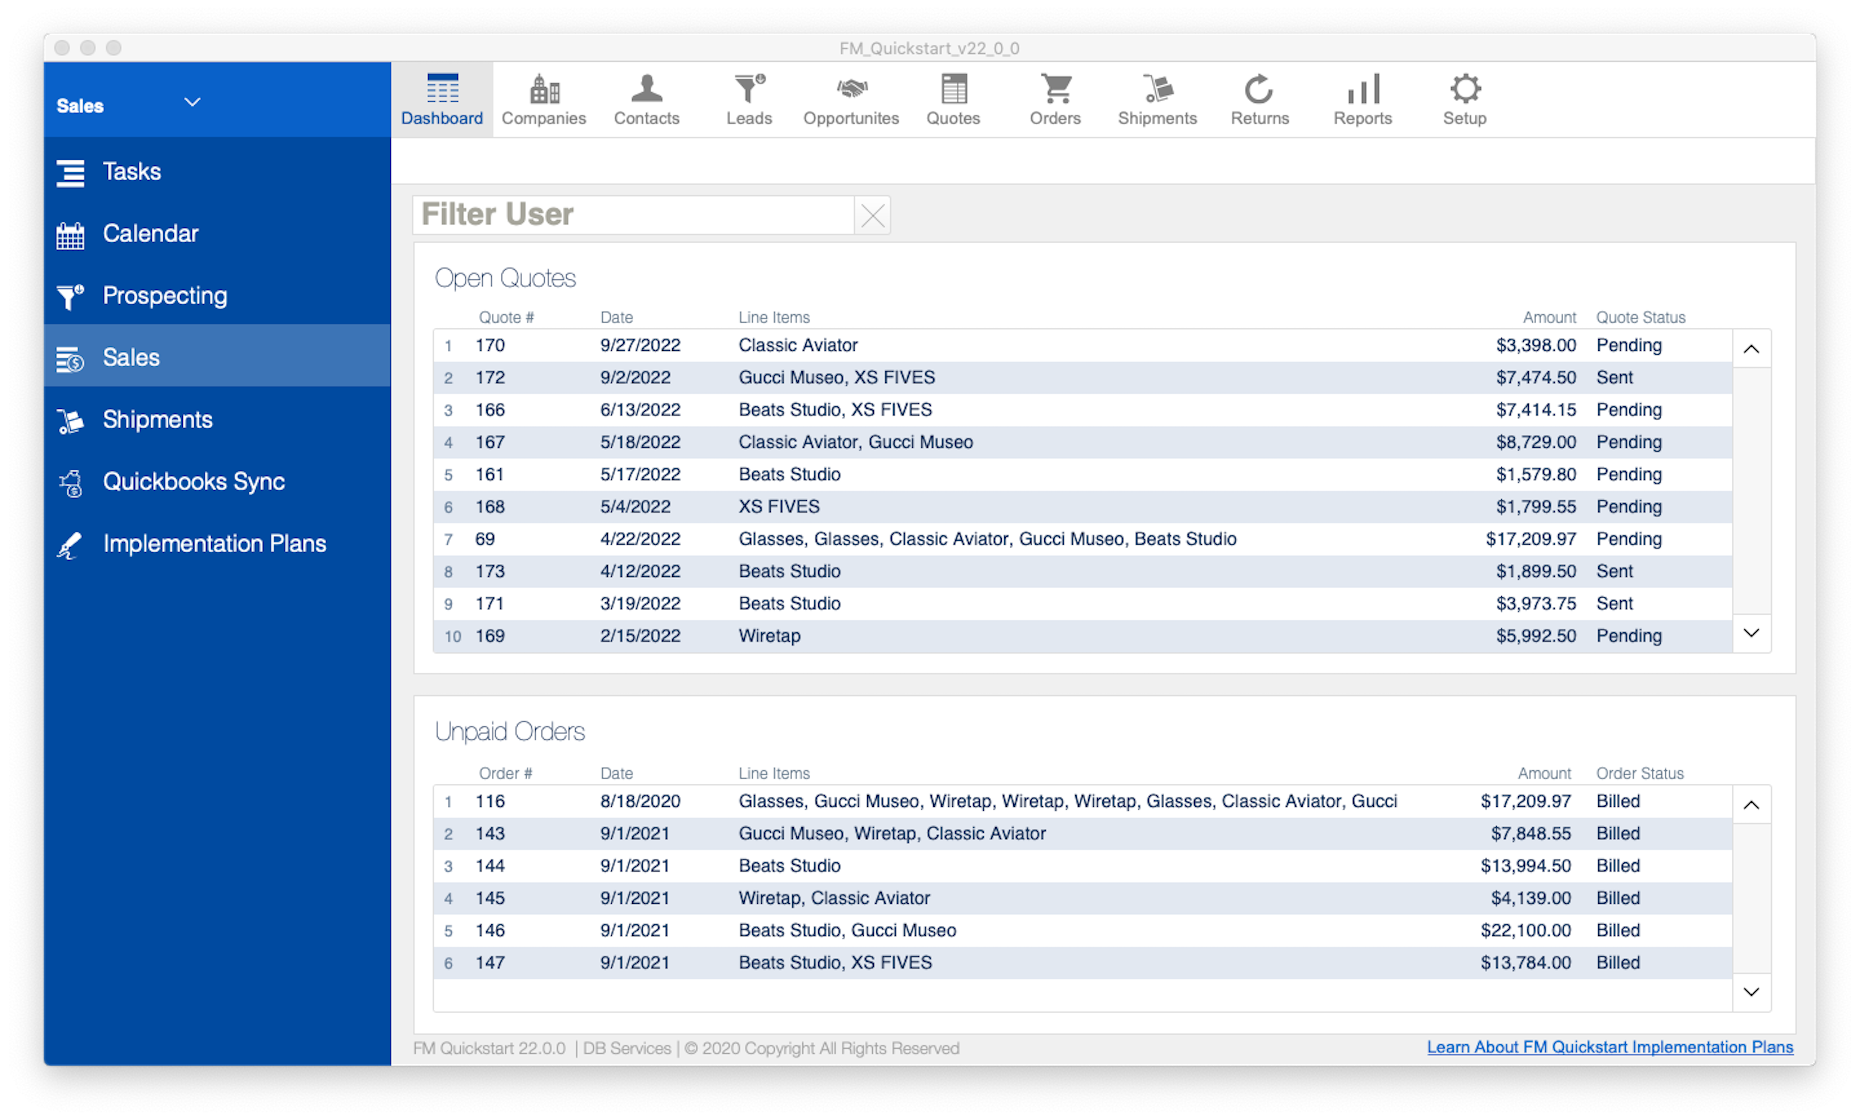1860x1120 pixels.
Task: Switch to the Dashboard tab
Action: point(441,98)
